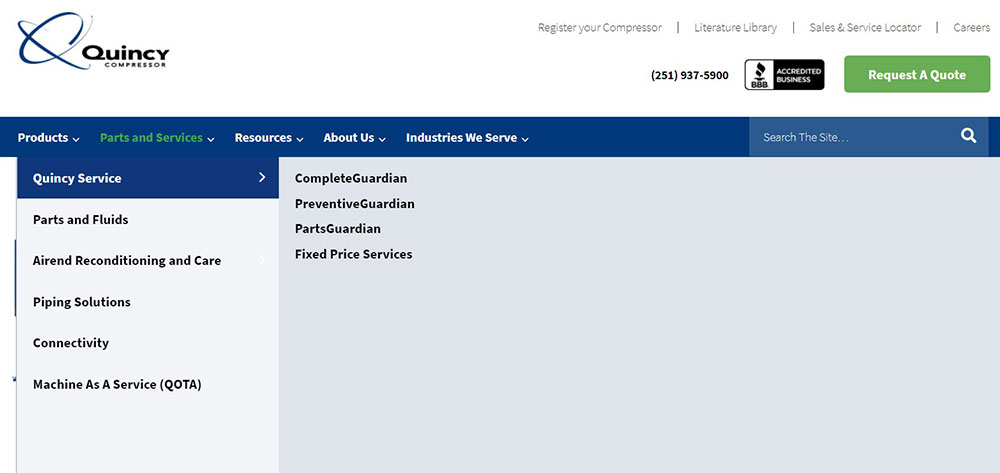The image size is (1000, 473).
Task: Open the CompleteGuardian link
Action: point(351,179)
